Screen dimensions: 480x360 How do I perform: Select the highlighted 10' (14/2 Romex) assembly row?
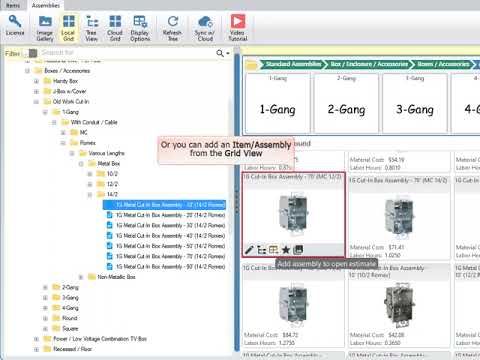click(165, 205)
